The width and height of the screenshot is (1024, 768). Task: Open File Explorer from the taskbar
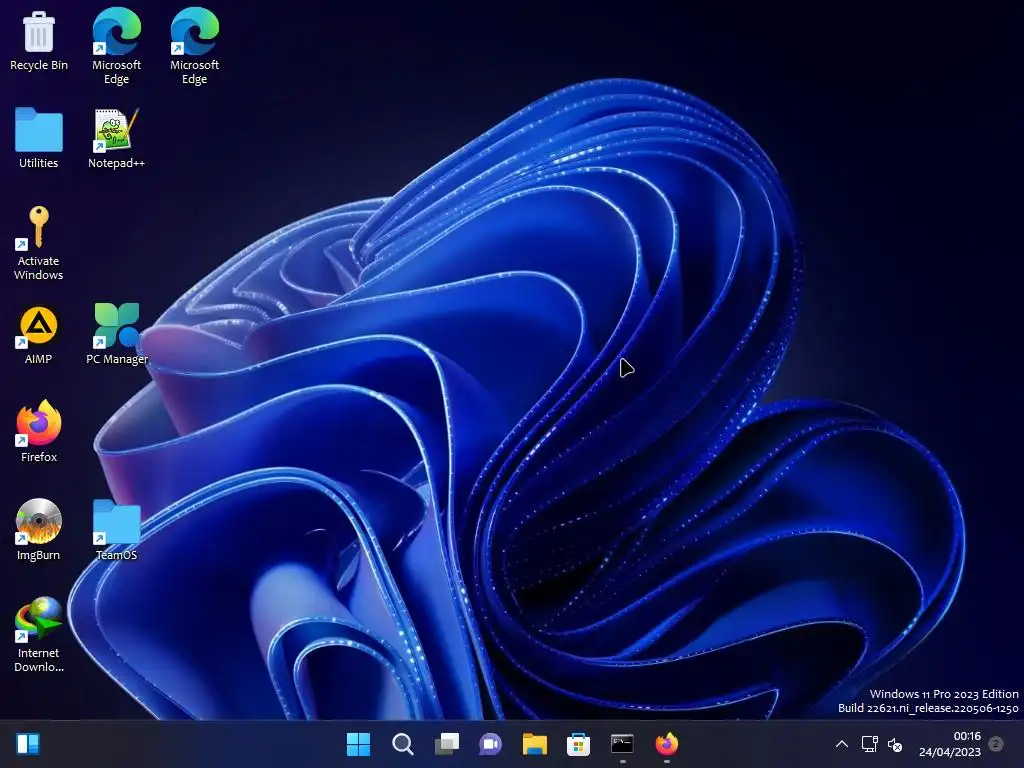535,744
